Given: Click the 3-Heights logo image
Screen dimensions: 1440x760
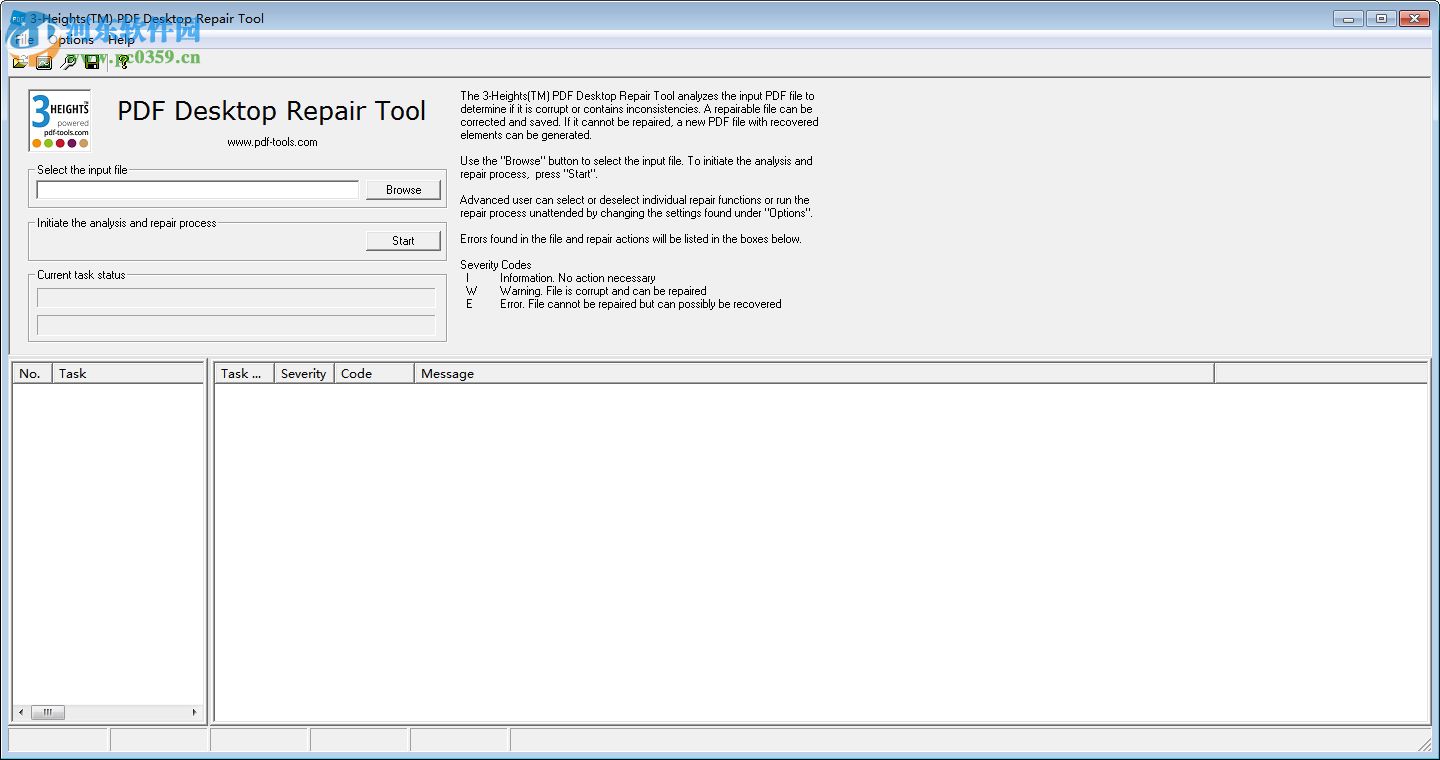Looking at the screenshot, I should click(x=60, y=120).
